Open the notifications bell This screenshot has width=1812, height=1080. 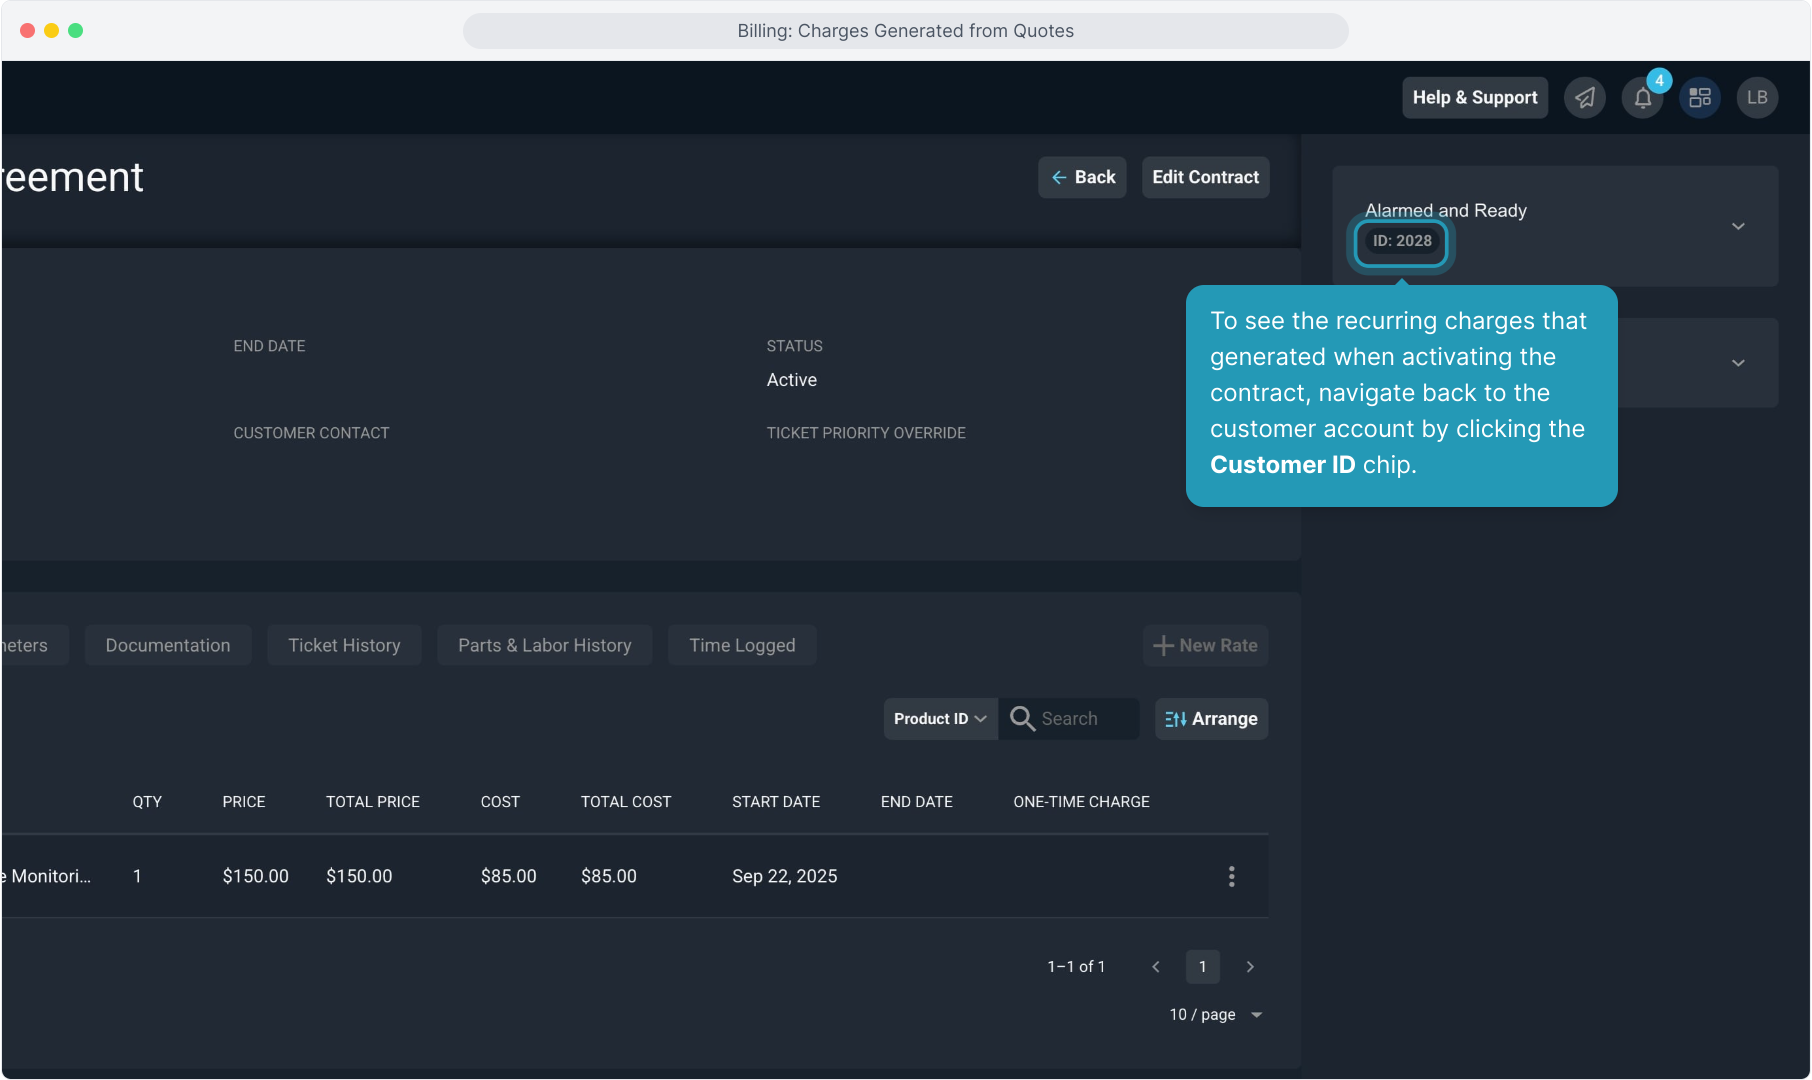1642,98
